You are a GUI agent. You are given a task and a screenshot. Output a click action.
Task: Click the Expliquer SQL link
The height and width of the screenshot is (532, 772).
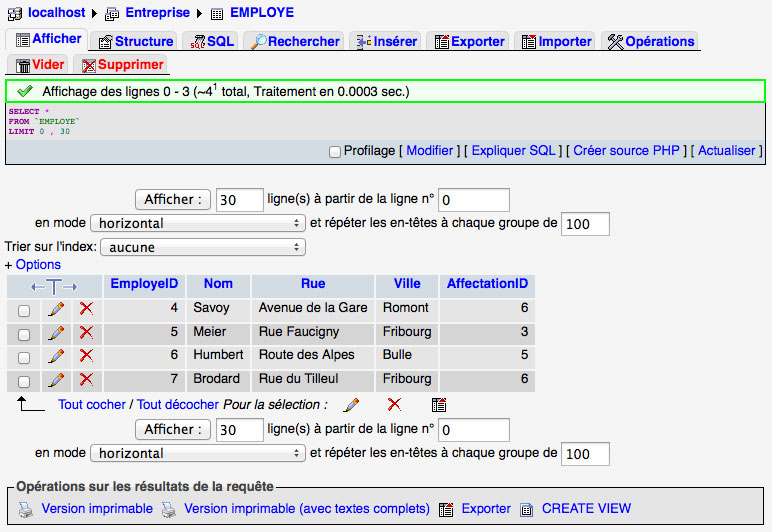(514, 151)
